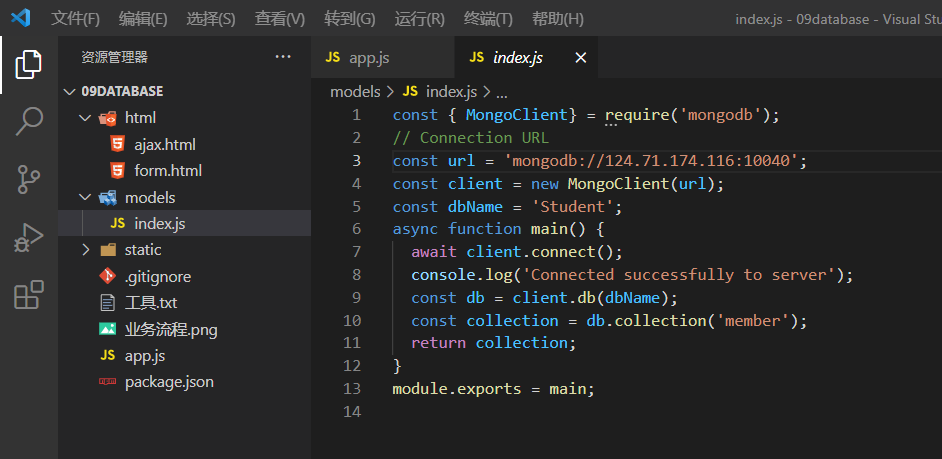Click the 'Student' string on line 5
This screenshot has height=459, width=942.
pos(573,207)
